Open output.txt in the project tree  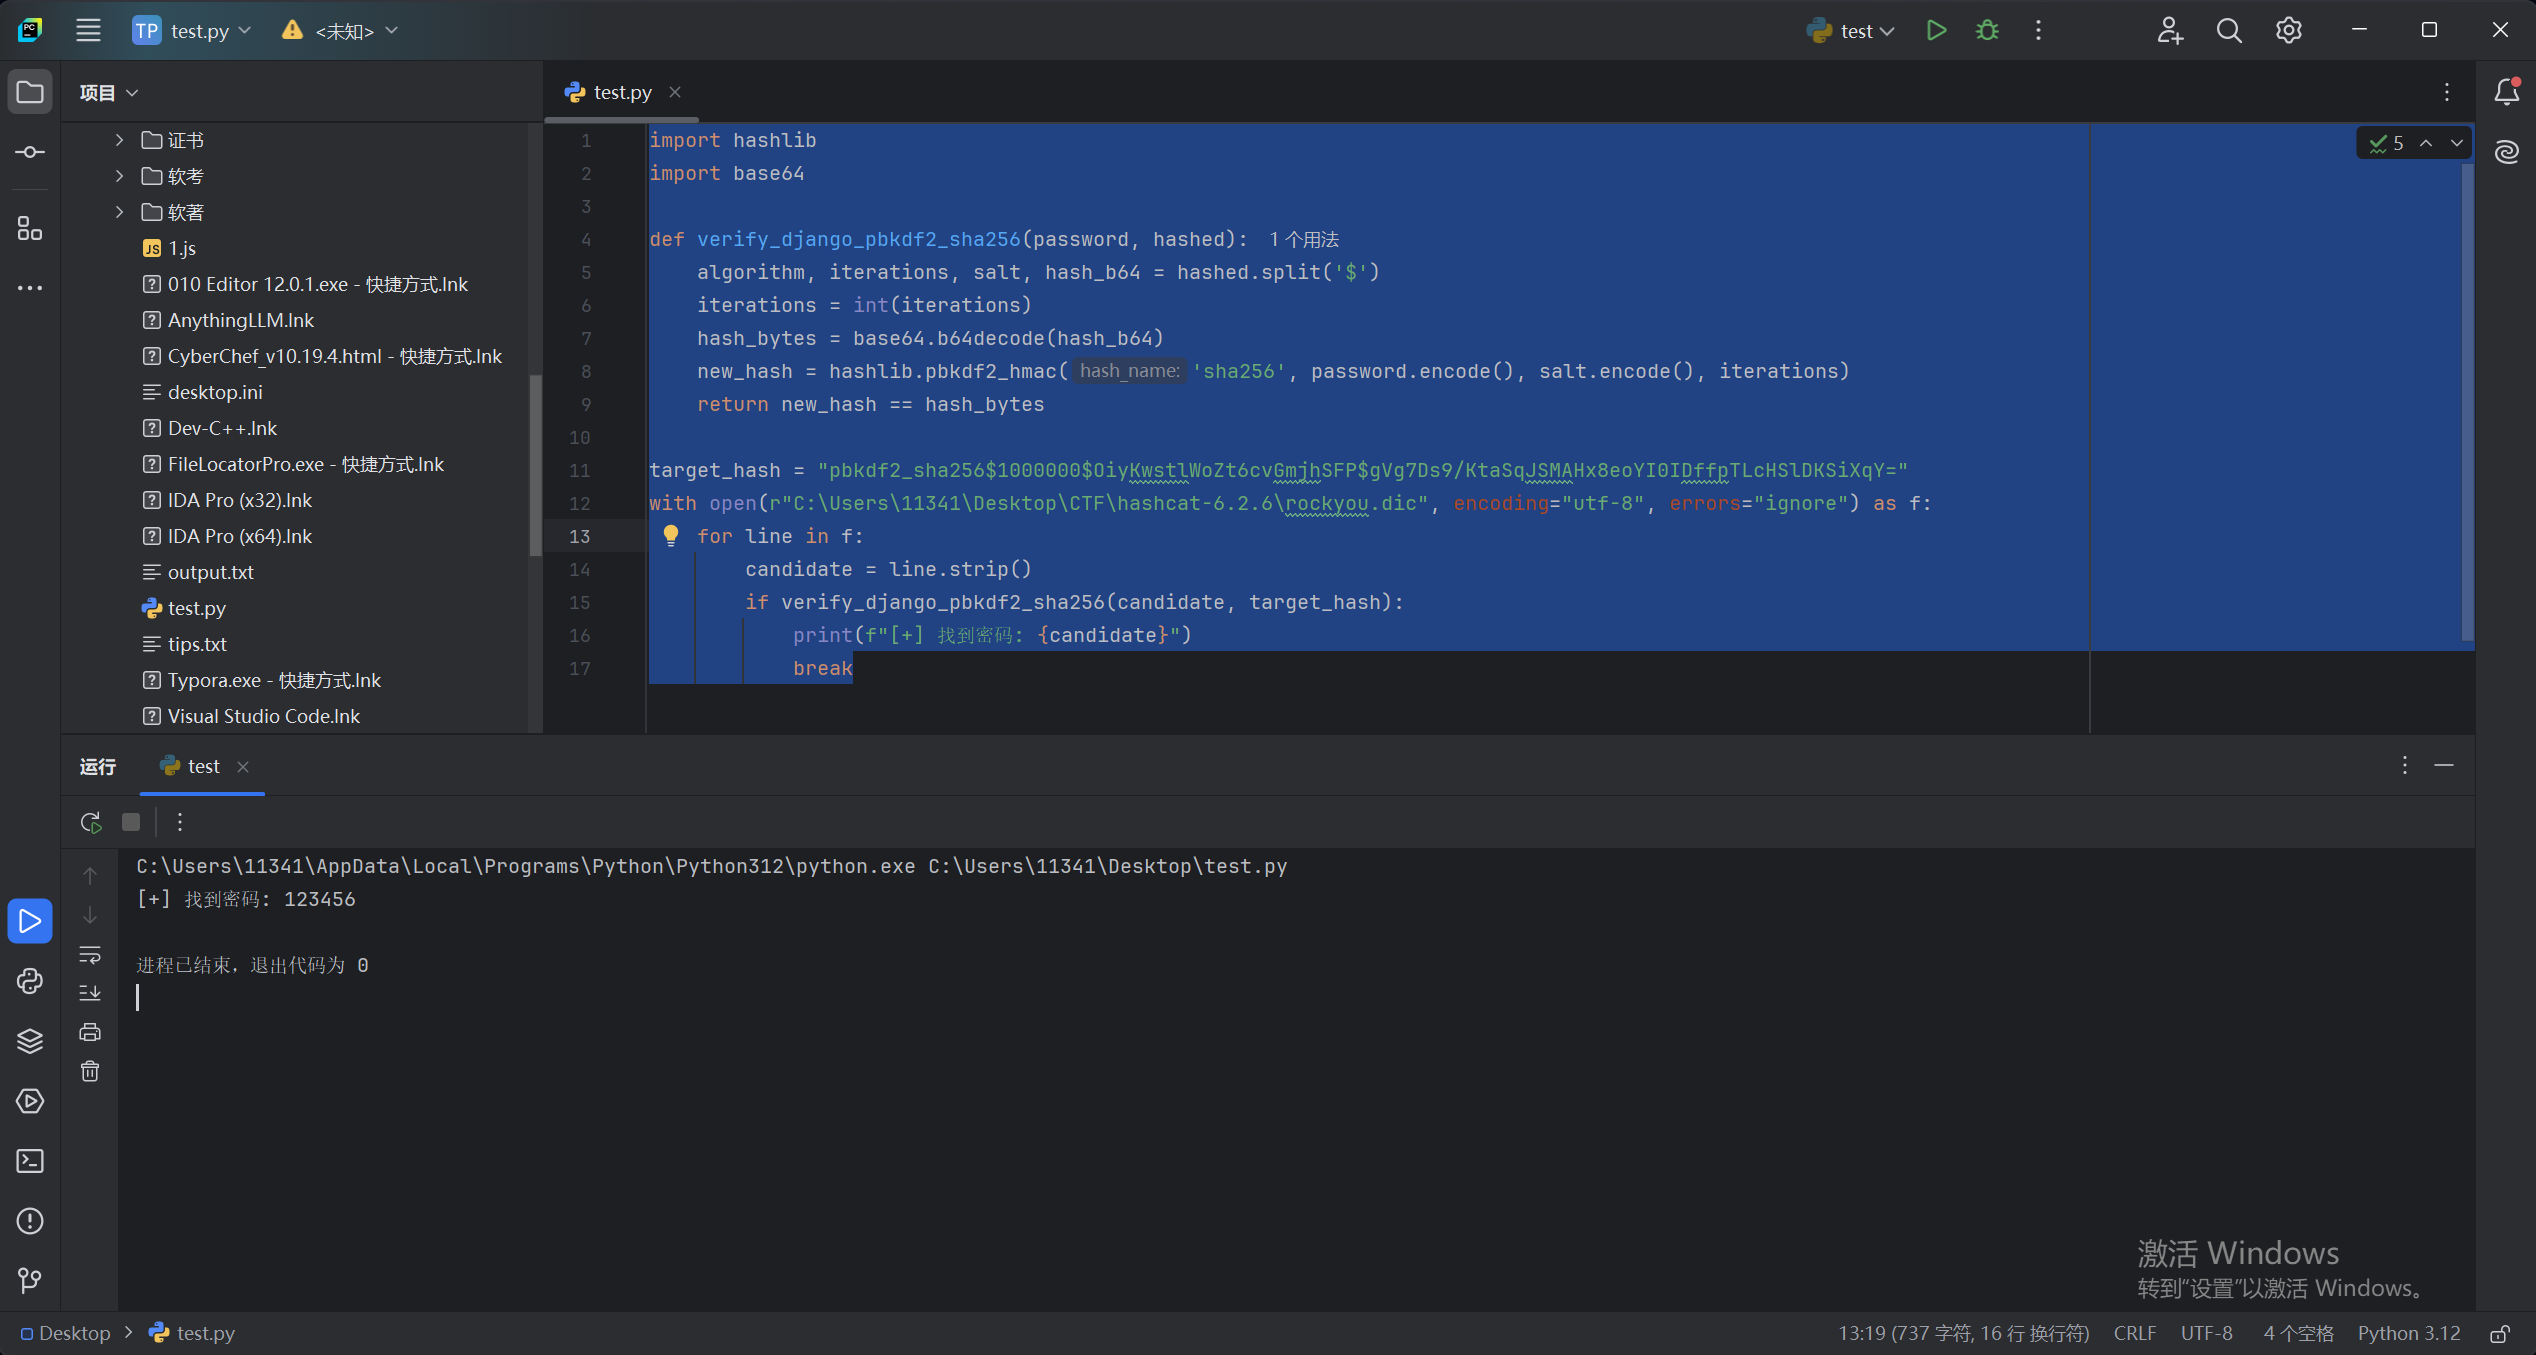coord(210,572)
